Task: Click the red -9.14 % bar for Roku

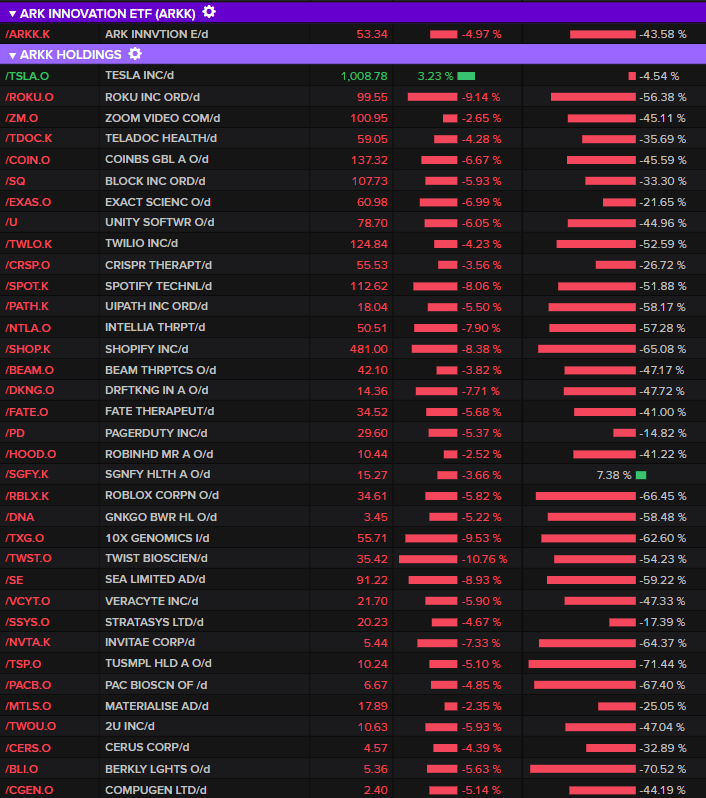Action: (x=432, y=97)
